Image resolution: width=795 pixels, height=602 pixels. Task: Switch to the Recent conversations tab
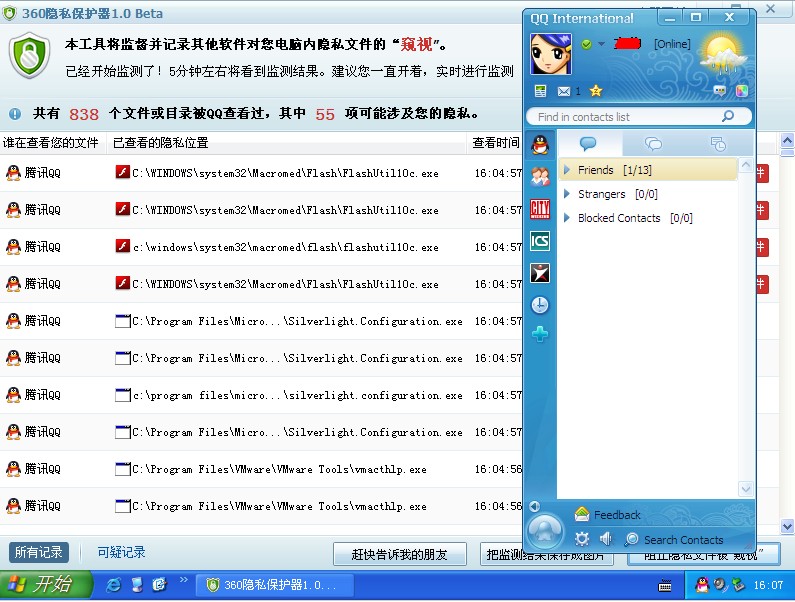pyautogui.click(x=718, y=144)
